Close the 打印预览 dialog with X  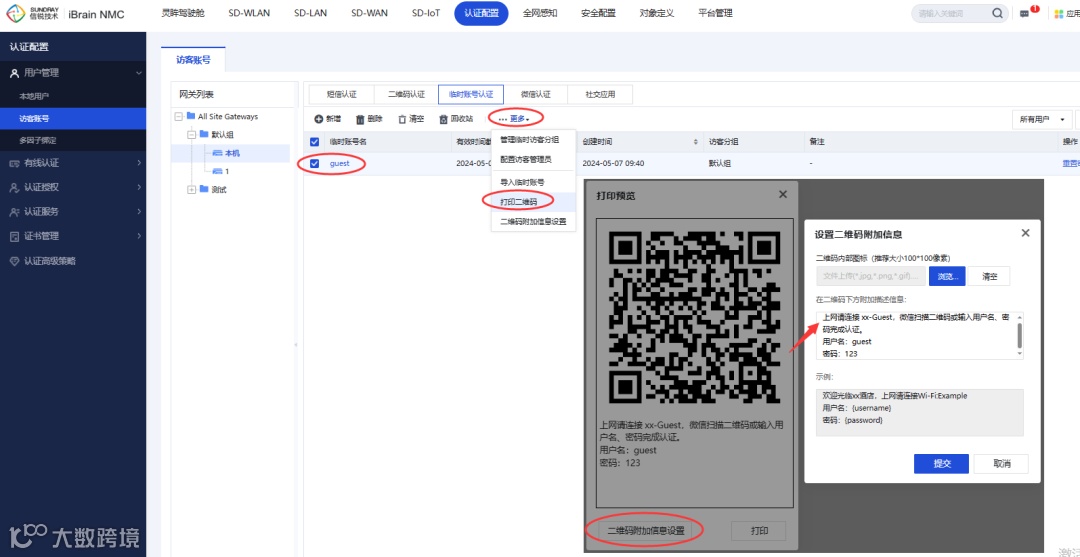782,195
